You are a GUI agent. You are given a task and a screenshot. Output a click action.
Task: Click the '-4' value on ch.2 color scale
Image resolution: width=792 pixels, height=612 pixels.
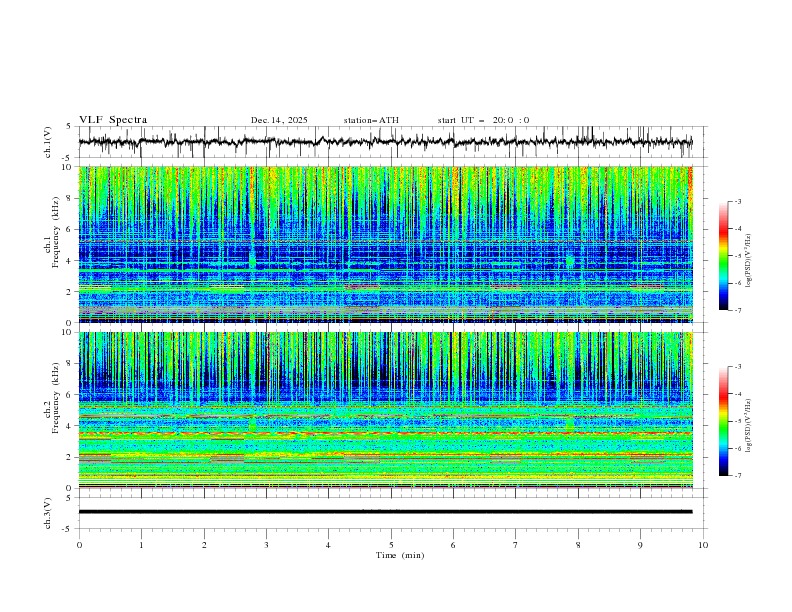pos(738,394)
